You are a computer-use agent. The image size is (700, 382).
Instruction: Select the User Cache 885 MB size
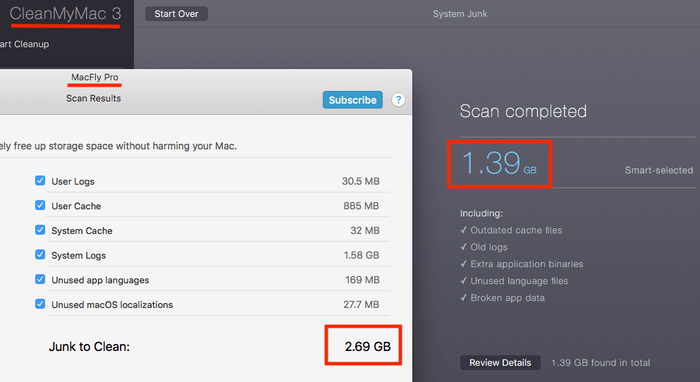pos(361,206)
